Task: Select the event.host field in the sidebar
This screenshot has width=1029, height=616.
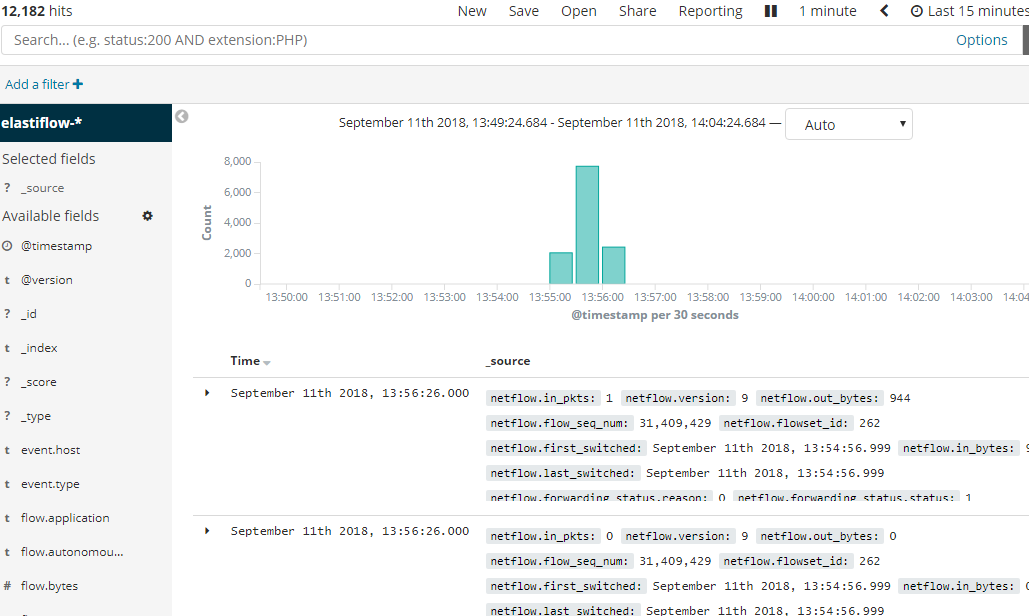Action: click(x=51, y=450)
